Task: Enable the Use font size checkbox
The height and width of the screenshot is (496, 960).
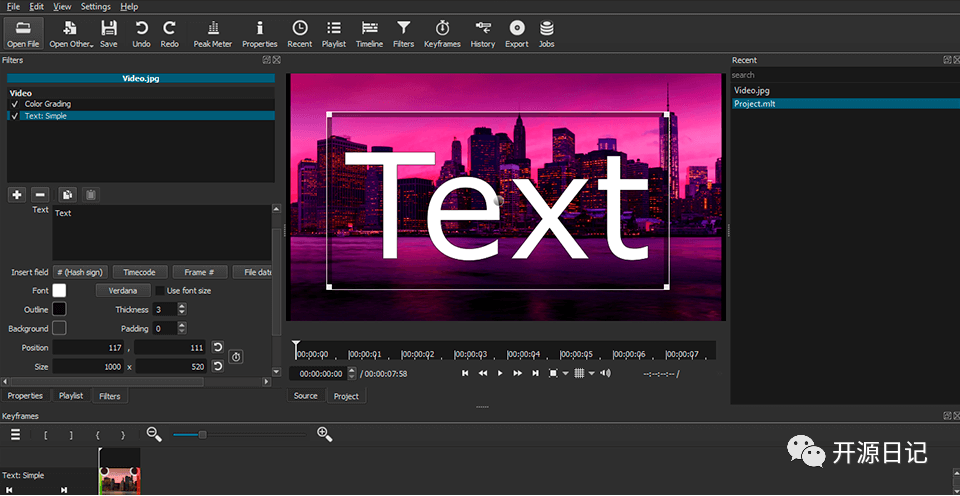Action: pyautogui.click(x=160, y=291)
